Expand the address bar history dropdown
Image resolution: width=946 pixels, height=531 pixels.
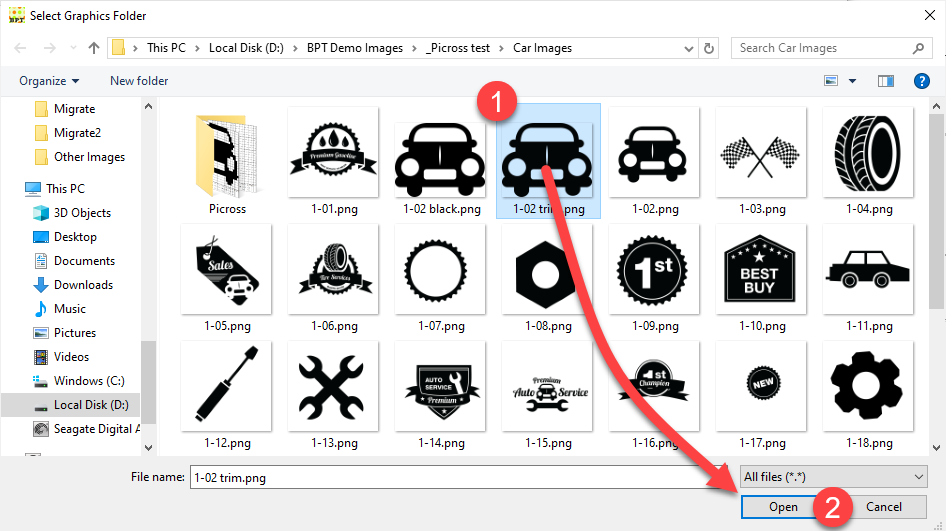tap(688, 48)
